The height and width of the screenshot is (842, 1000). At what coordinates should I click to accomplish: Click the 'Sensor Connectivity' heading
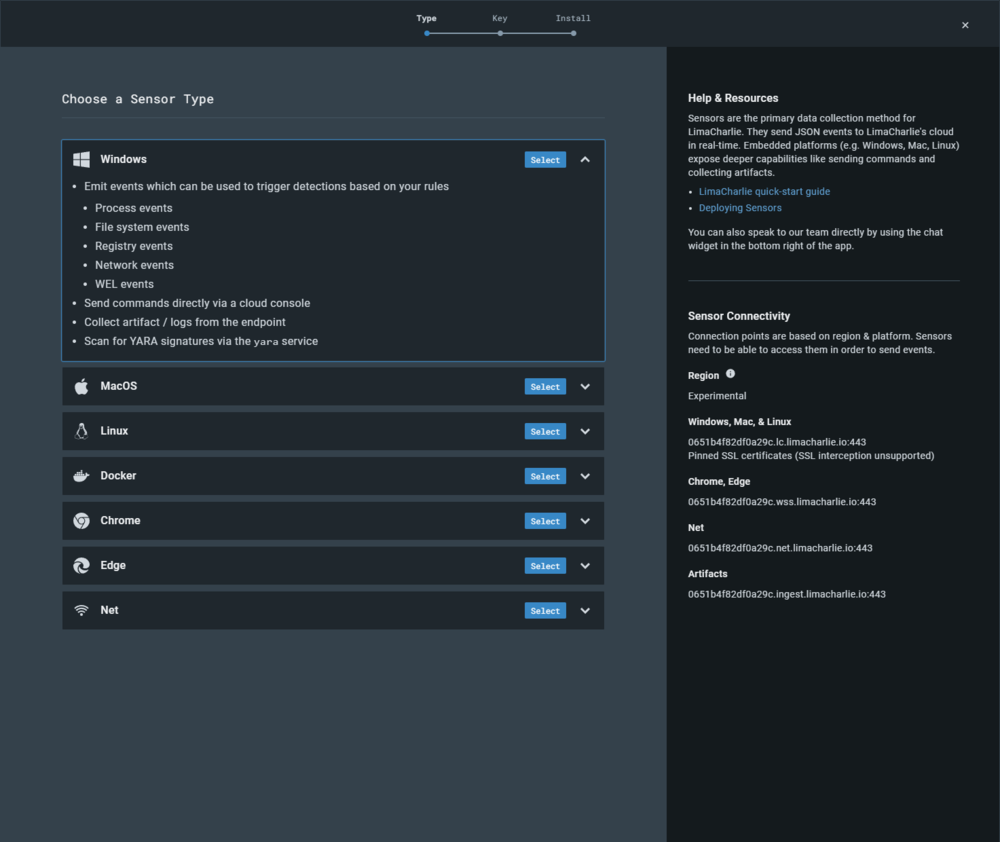coord(739,316)
